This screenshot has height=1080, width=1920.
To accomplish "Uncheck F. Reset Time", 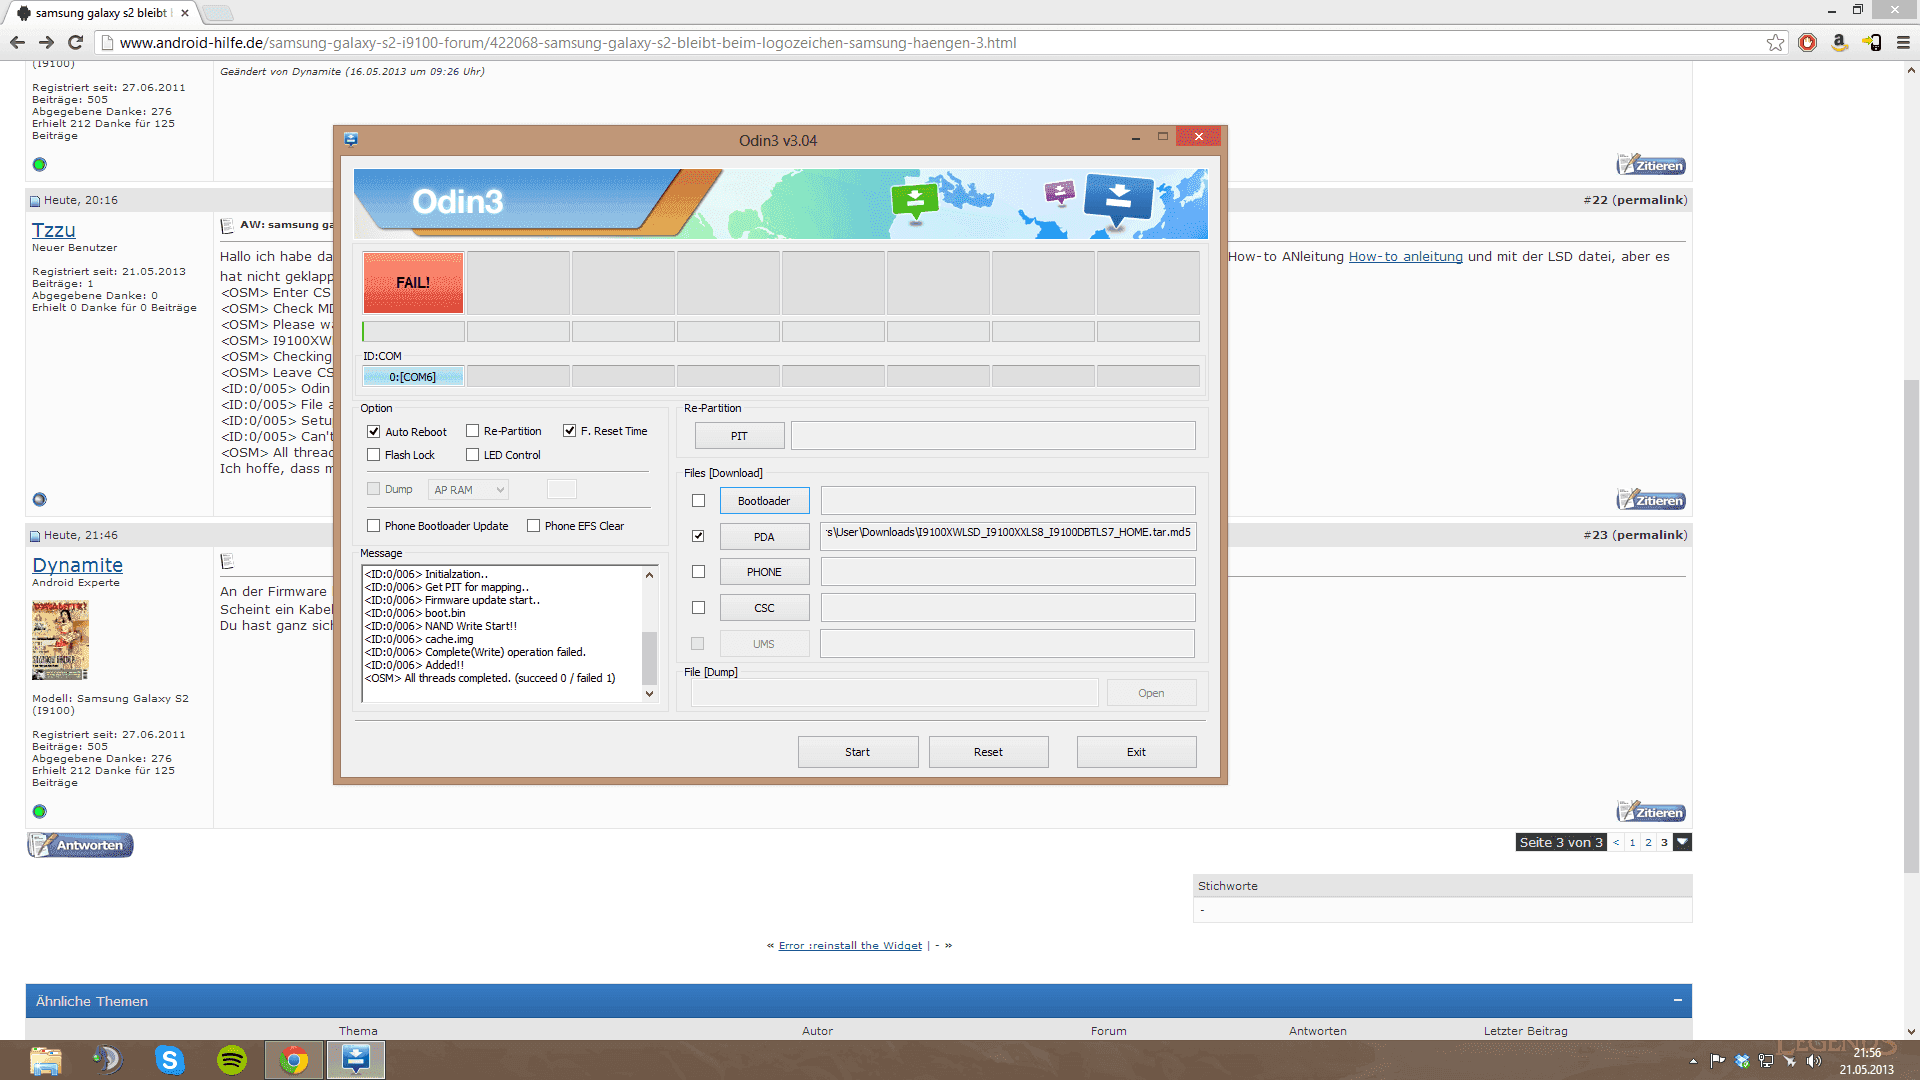I will 569,431.
